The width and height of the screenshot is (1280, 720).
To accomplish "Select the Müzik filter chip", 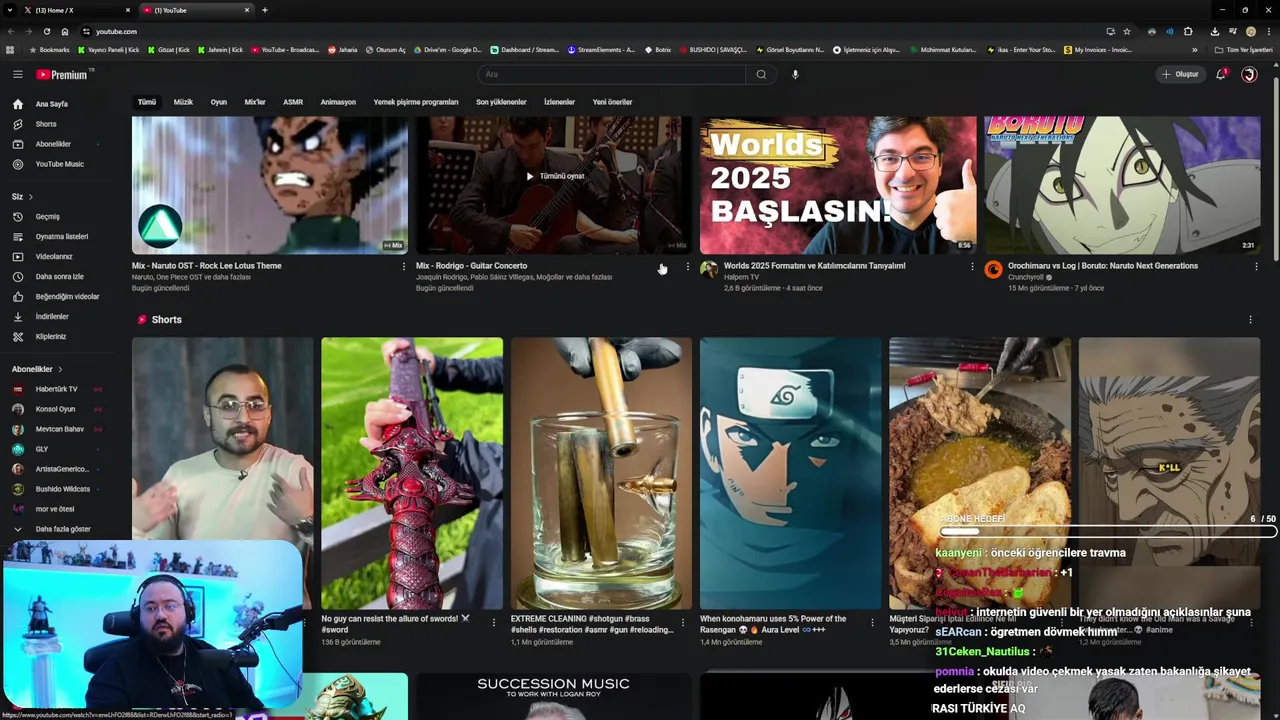I will tap(183, 102).
